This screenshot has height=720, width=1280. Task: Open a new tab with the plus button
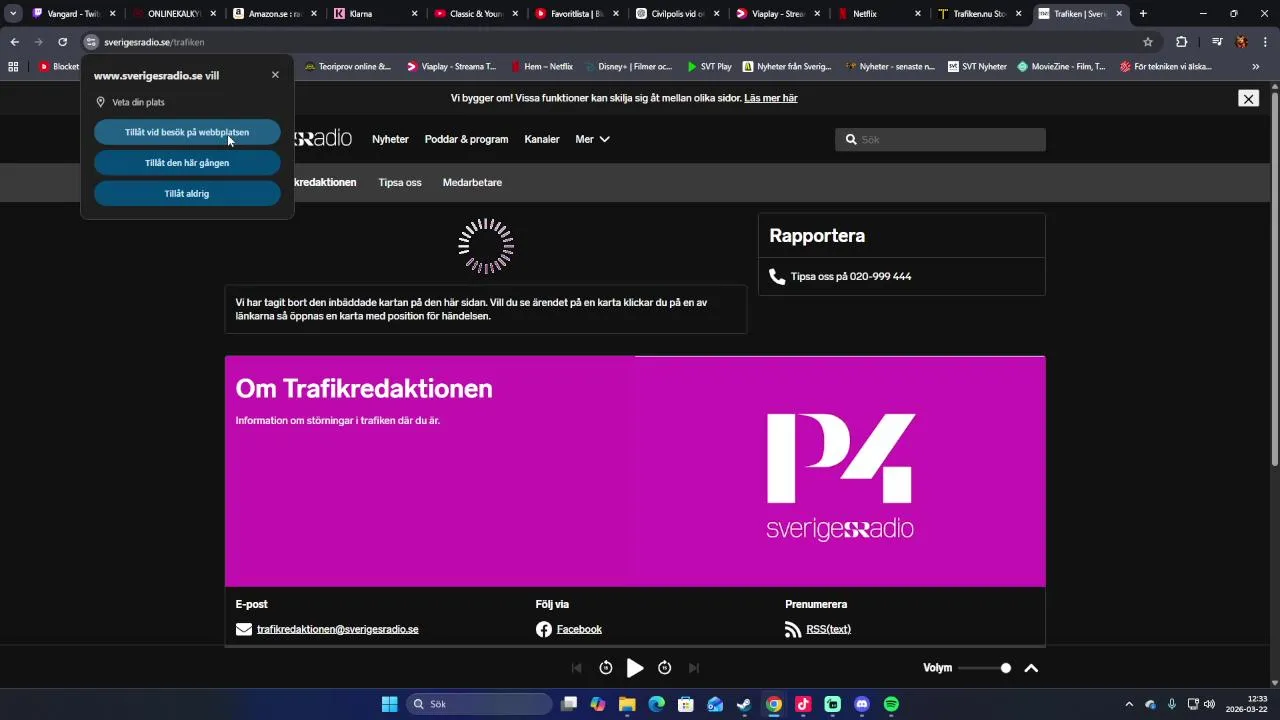tap(1143, 14)
